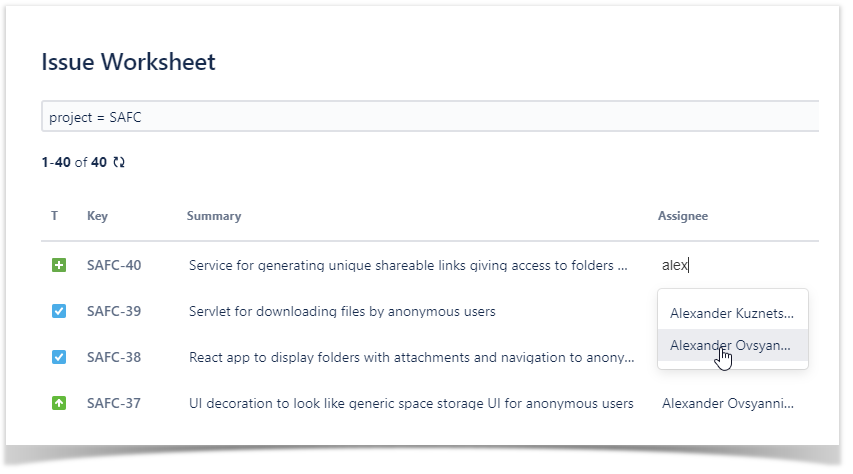Sort by the Key column header
This screenshot has height=474, width=853.
97,216
